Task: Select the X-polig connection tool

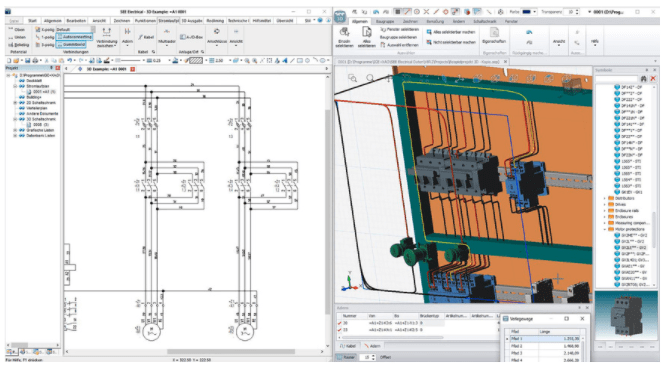Action: tap(45, 30)
